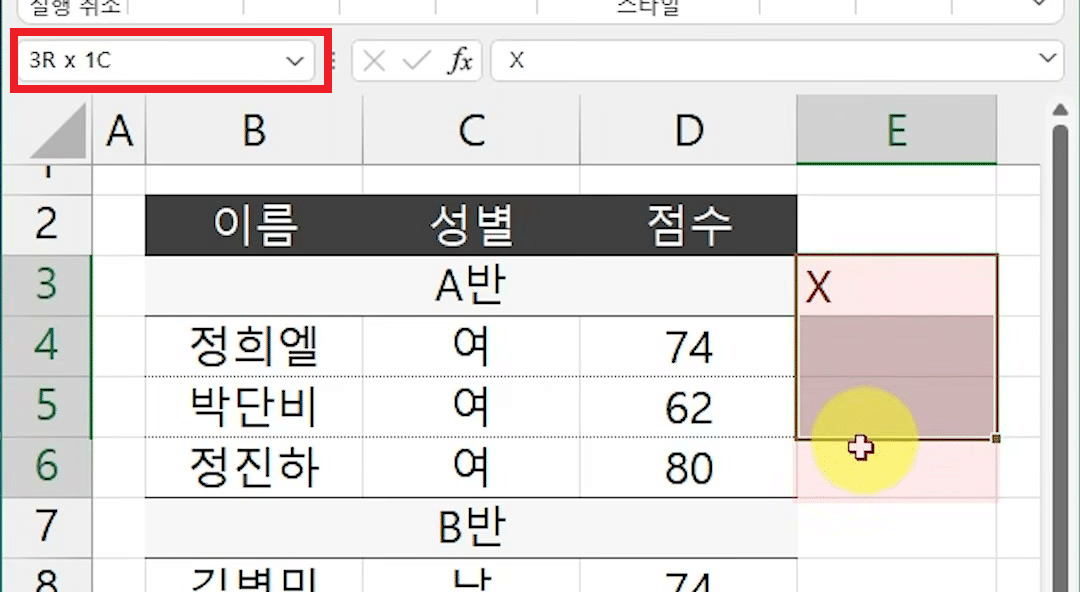The width and height of the screenshot is (1080, 592).
Task: Cancel the entry with the X icon
Action: tap(374, 61)
